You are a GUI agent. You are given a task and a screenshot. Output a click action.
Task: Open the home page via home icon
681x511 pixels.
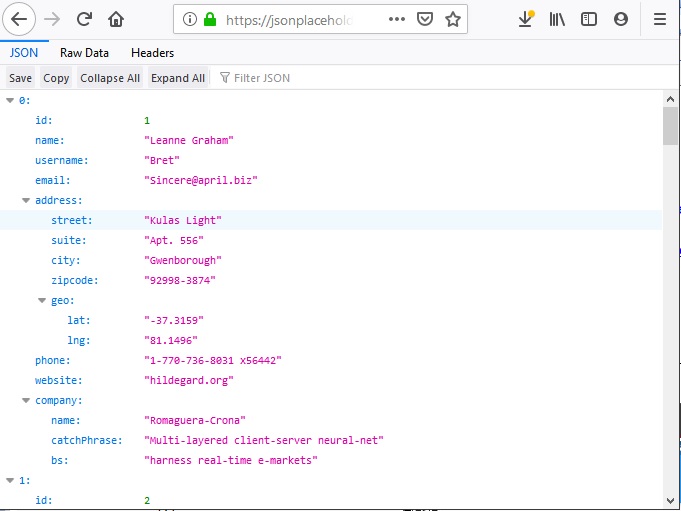pyautogui.click(x=116, y=19)
